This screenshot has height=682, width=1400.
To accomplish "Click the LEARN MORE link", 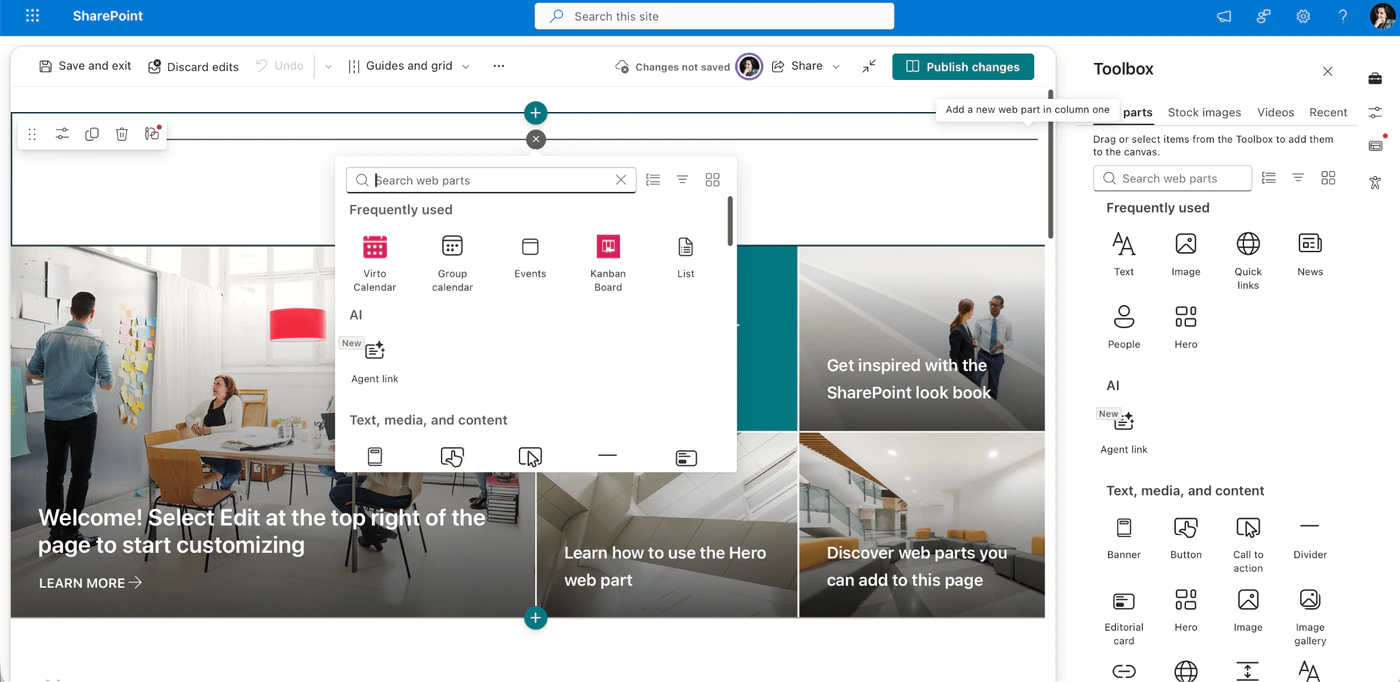I will (x=90, y=583).
